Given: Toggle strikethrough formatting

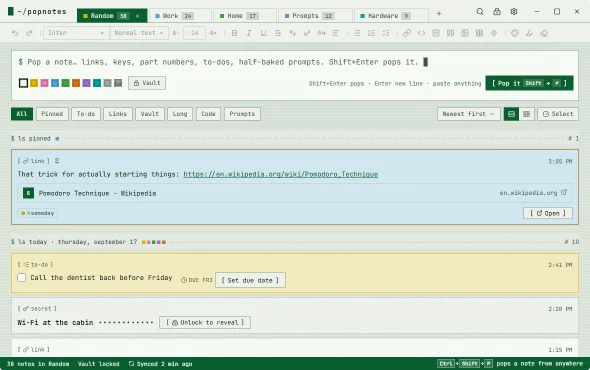Looking at the screenshot, I should point(278,33).
